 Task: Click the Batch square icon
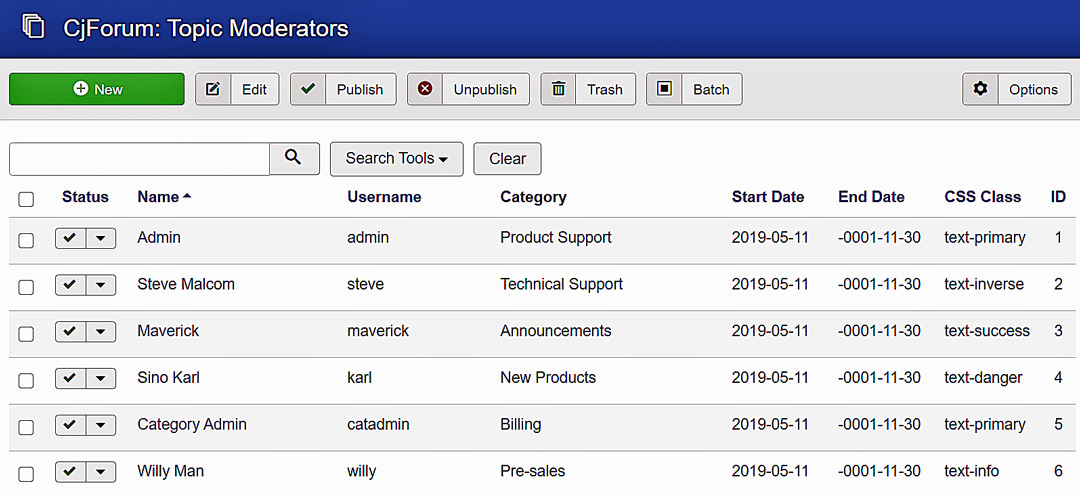tap(664, 89)
